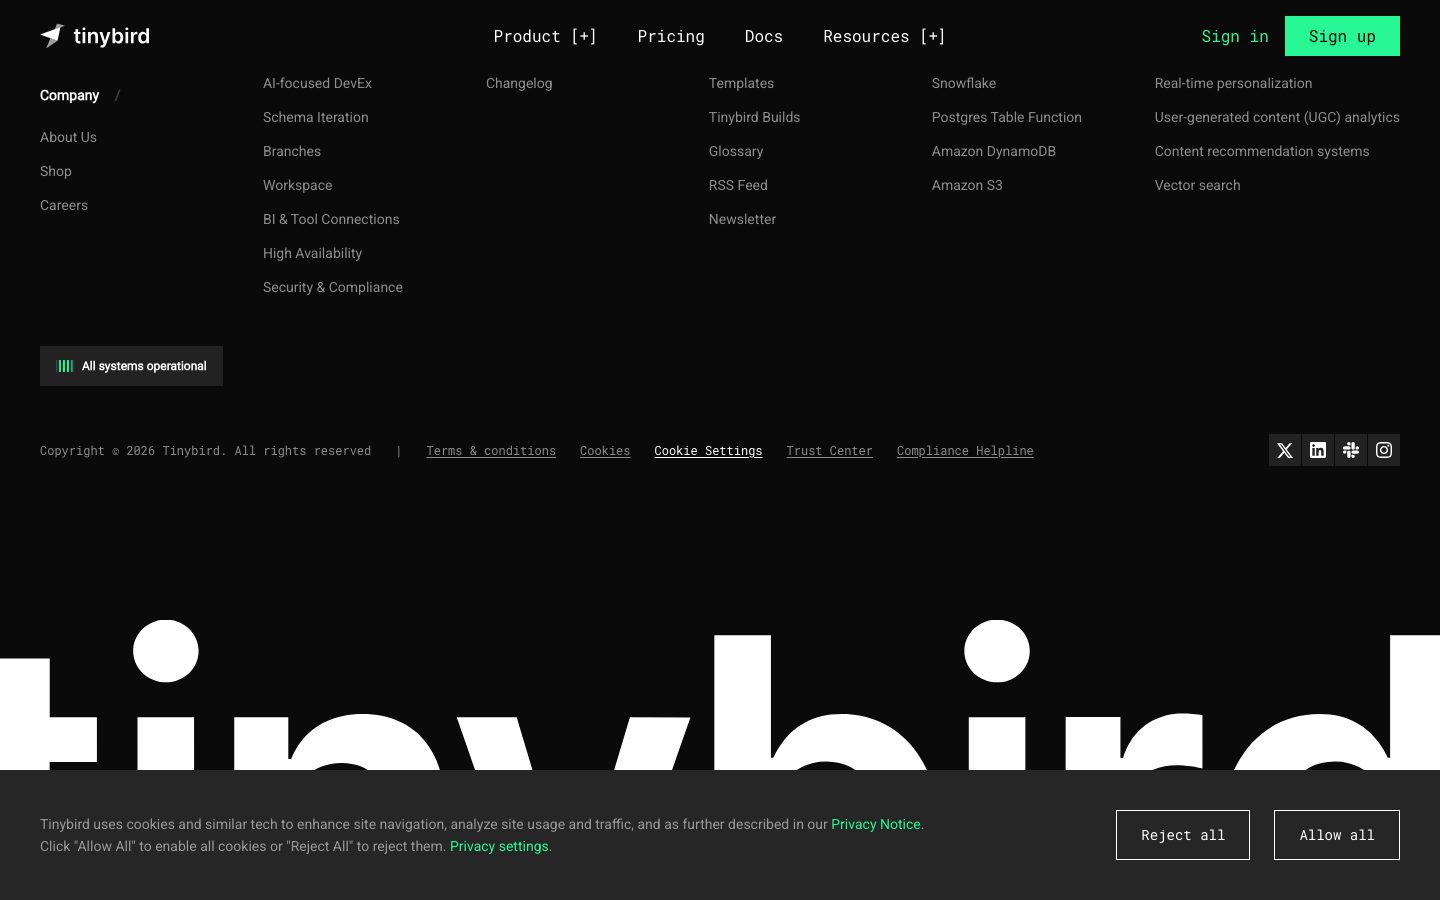Open Postgres Table Function link
1440x900 pixels.
1007,117
